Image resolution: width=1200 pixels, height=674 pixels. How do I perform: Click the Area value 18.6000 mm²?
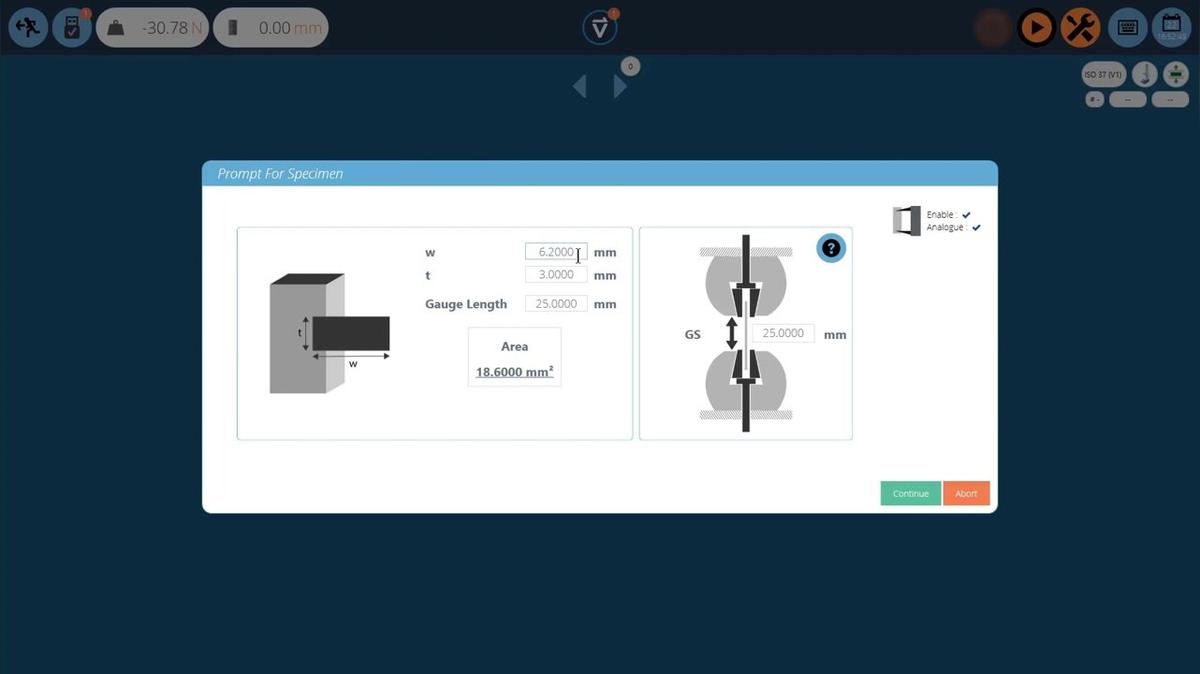[514, 372]
